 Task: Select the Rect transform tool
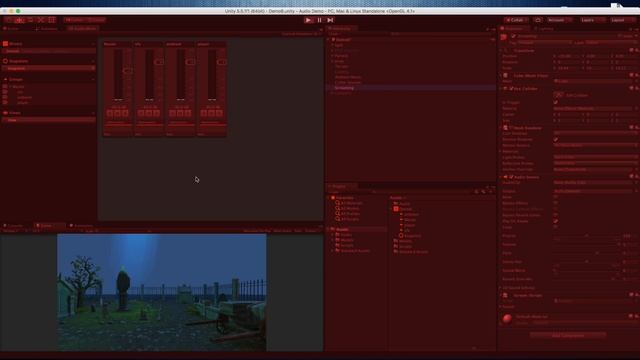point(51,20)
